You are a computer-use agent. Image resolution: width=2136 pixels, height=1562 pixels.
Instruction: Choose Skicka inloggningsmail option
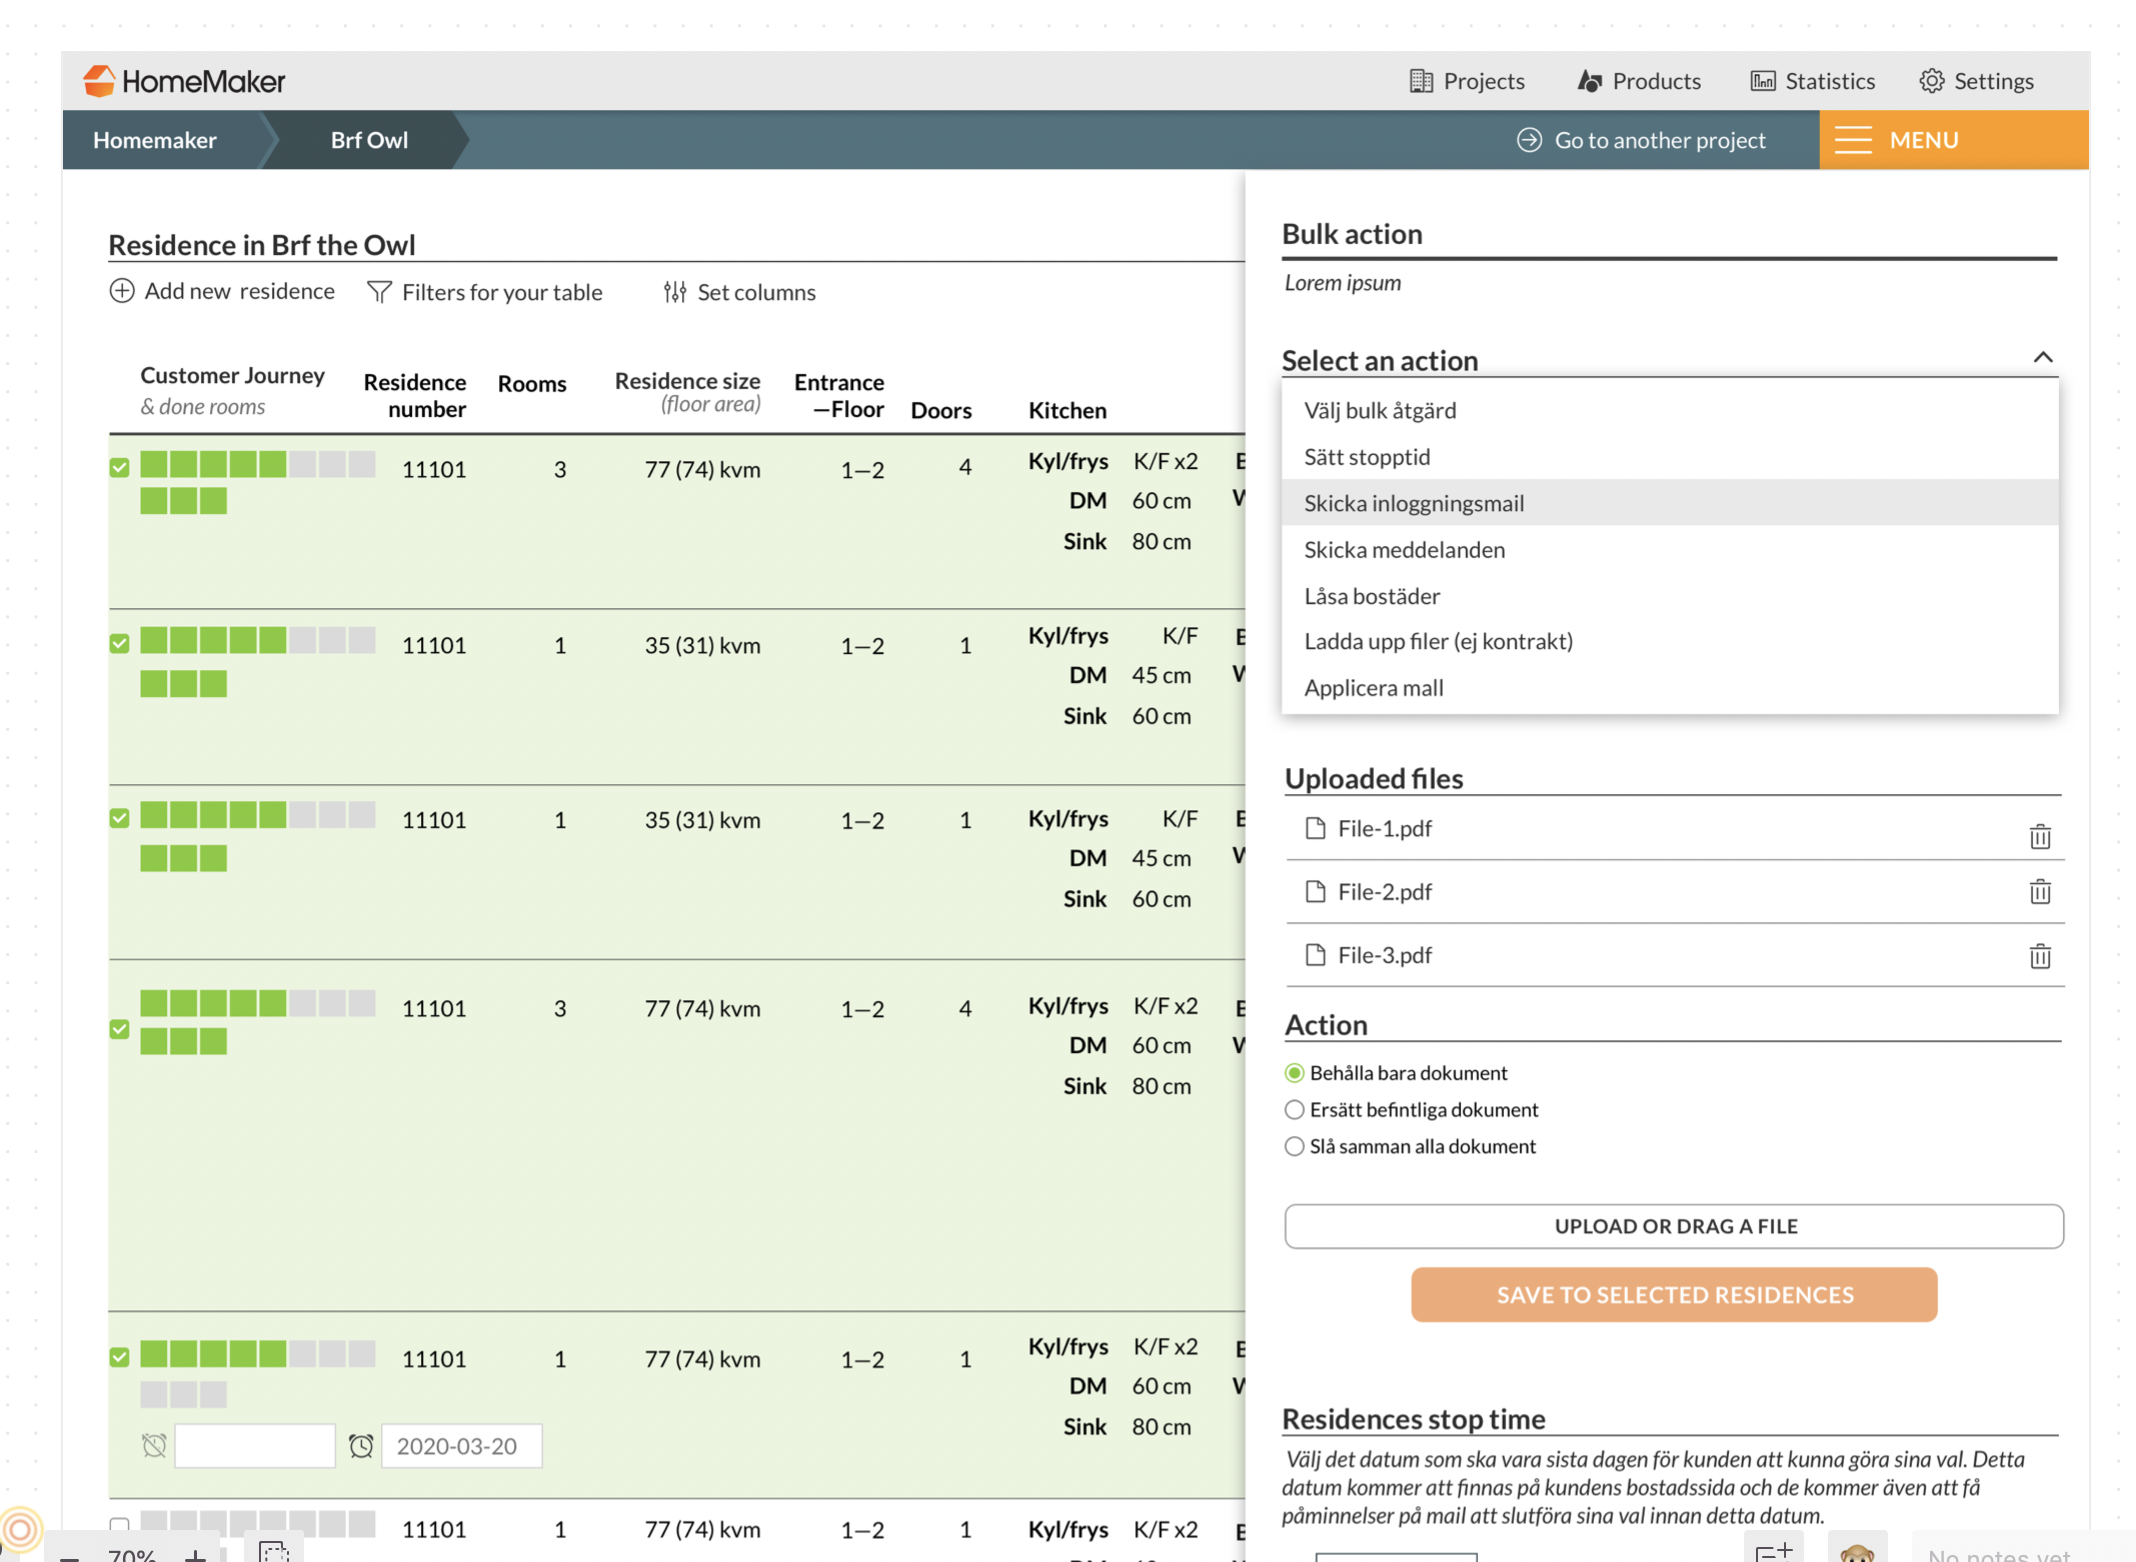[x=1670, y=503]
